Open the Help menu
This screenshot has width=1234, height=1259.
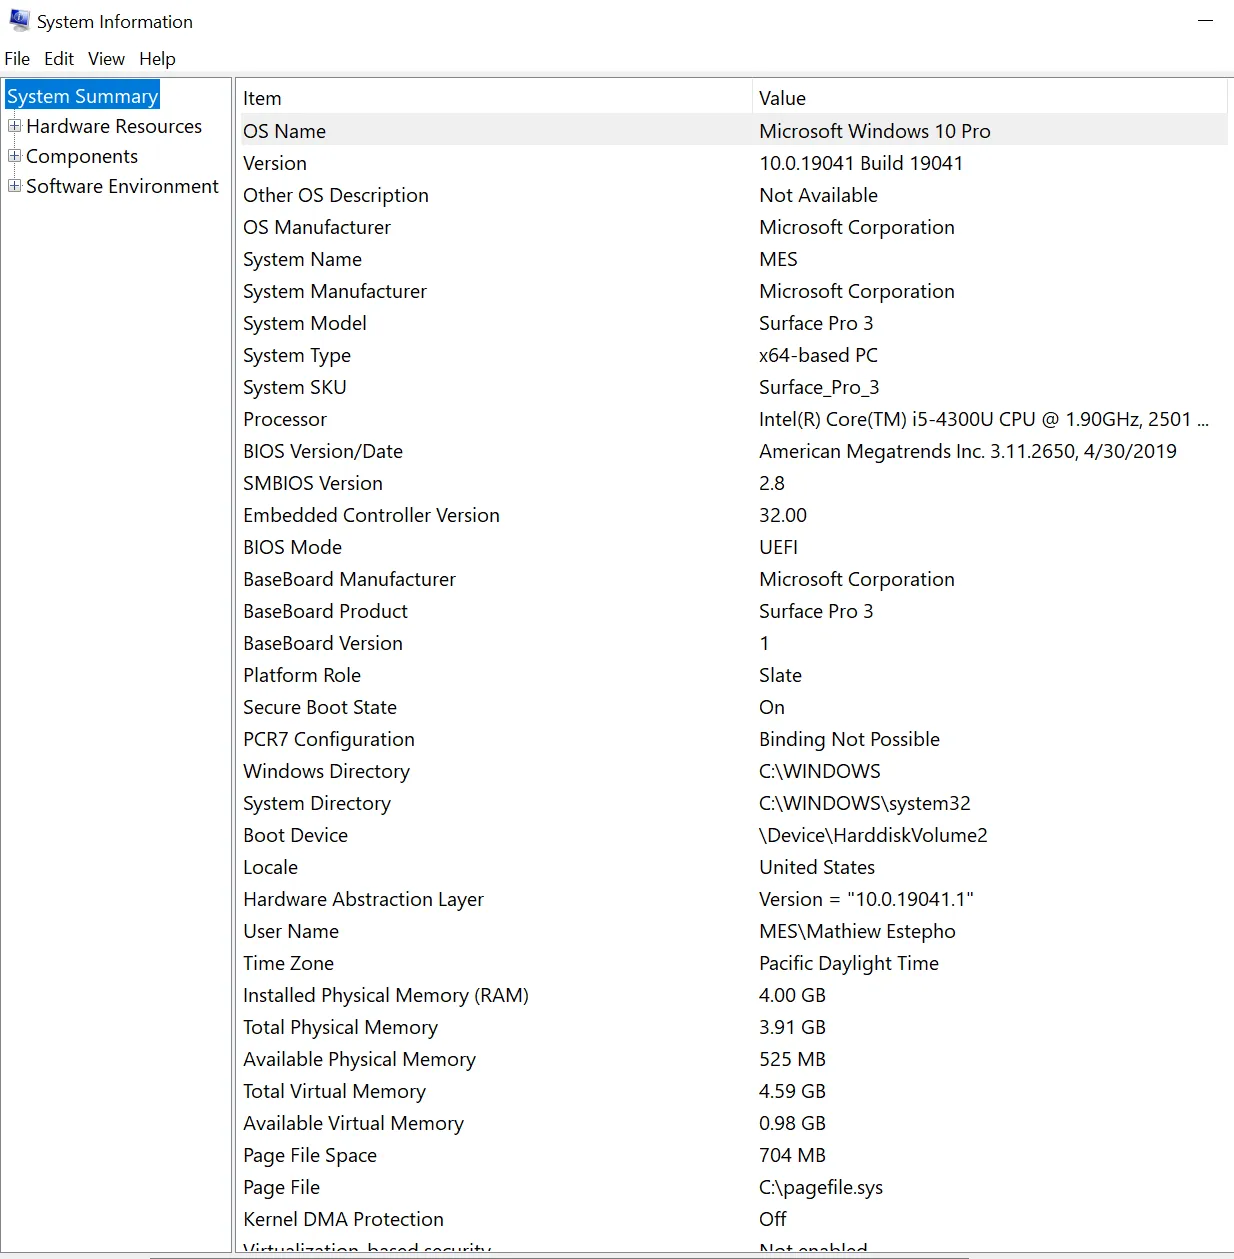157,59
